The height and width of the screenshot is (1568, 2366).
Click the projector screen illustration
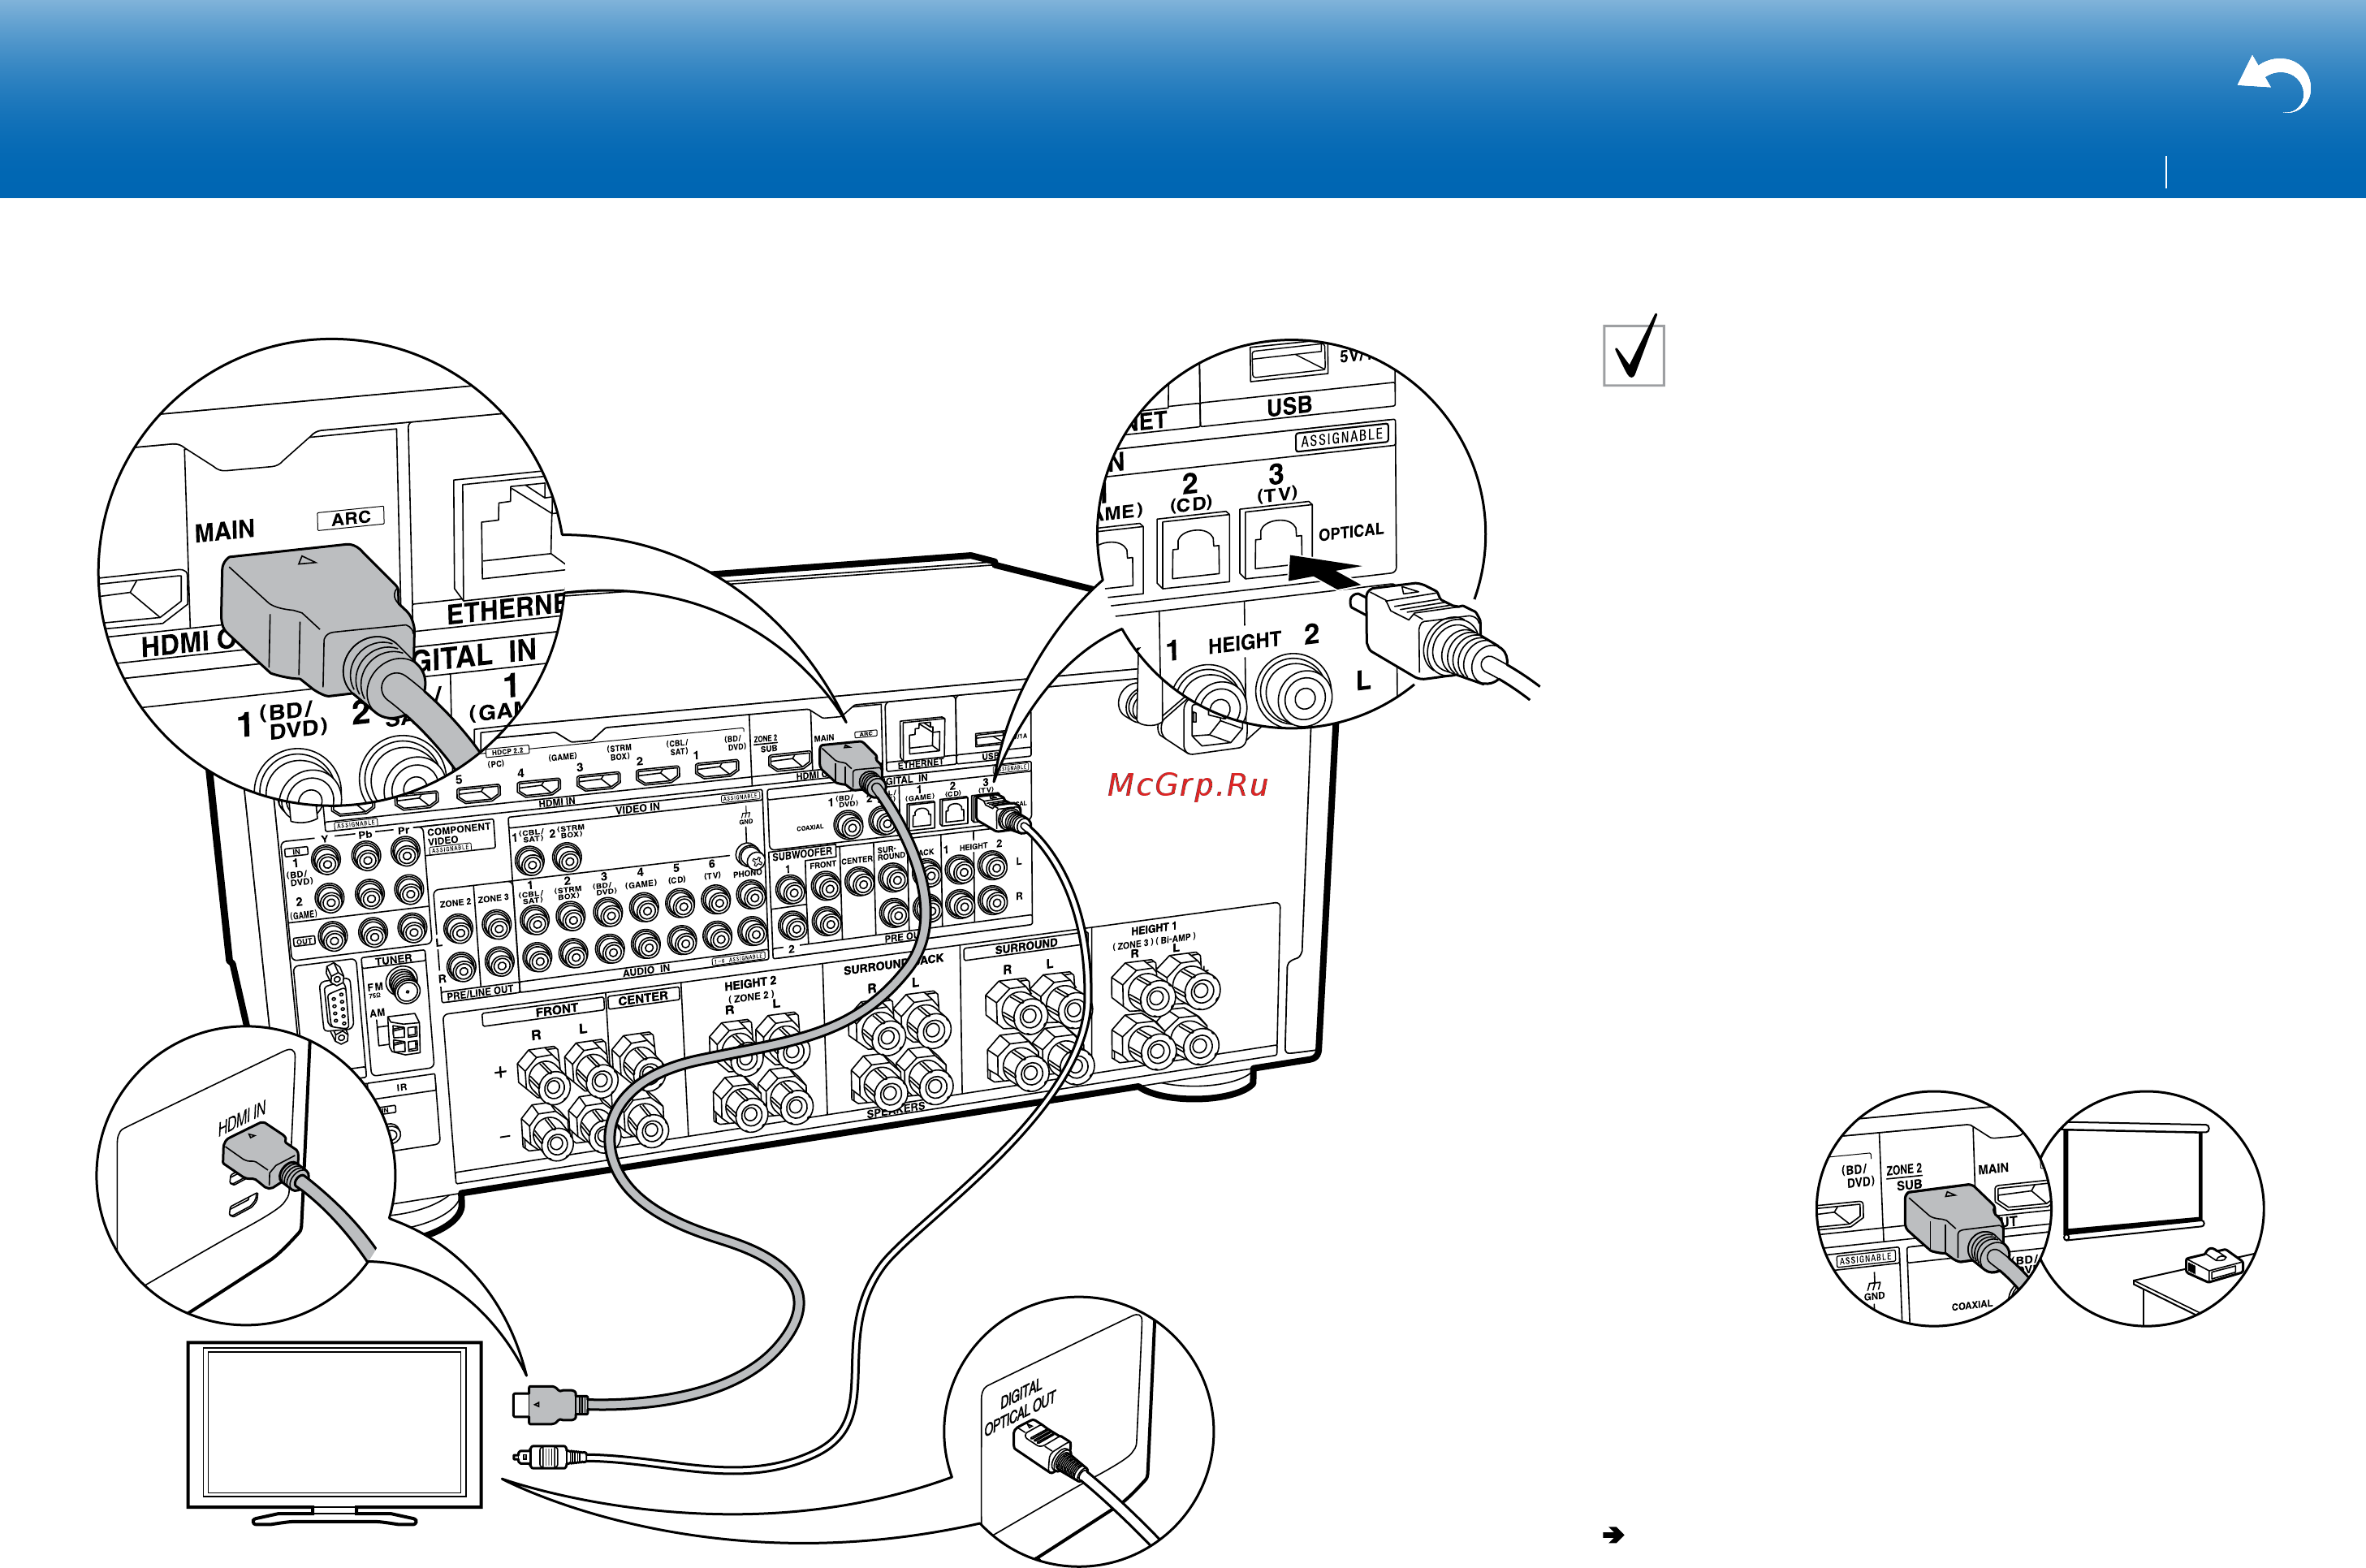tap(2134, 1181)
